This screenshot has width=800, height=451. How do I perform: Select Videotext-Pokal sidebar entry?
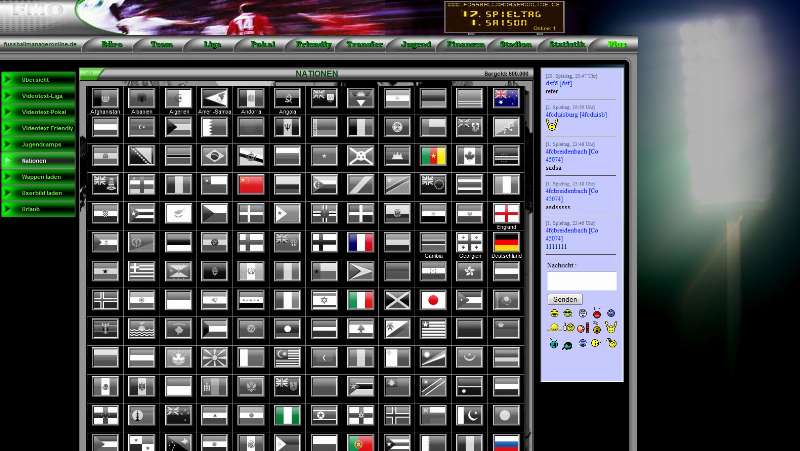[39, 112]
